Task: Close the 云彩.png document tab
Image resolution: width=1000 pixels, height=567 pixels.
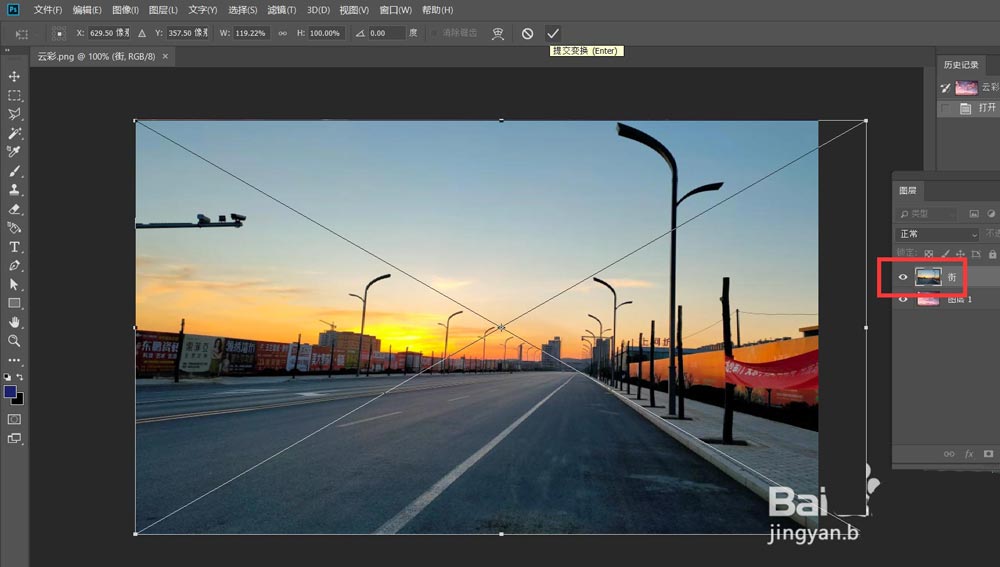Action: pyautogui.click(x=165, y=56)
